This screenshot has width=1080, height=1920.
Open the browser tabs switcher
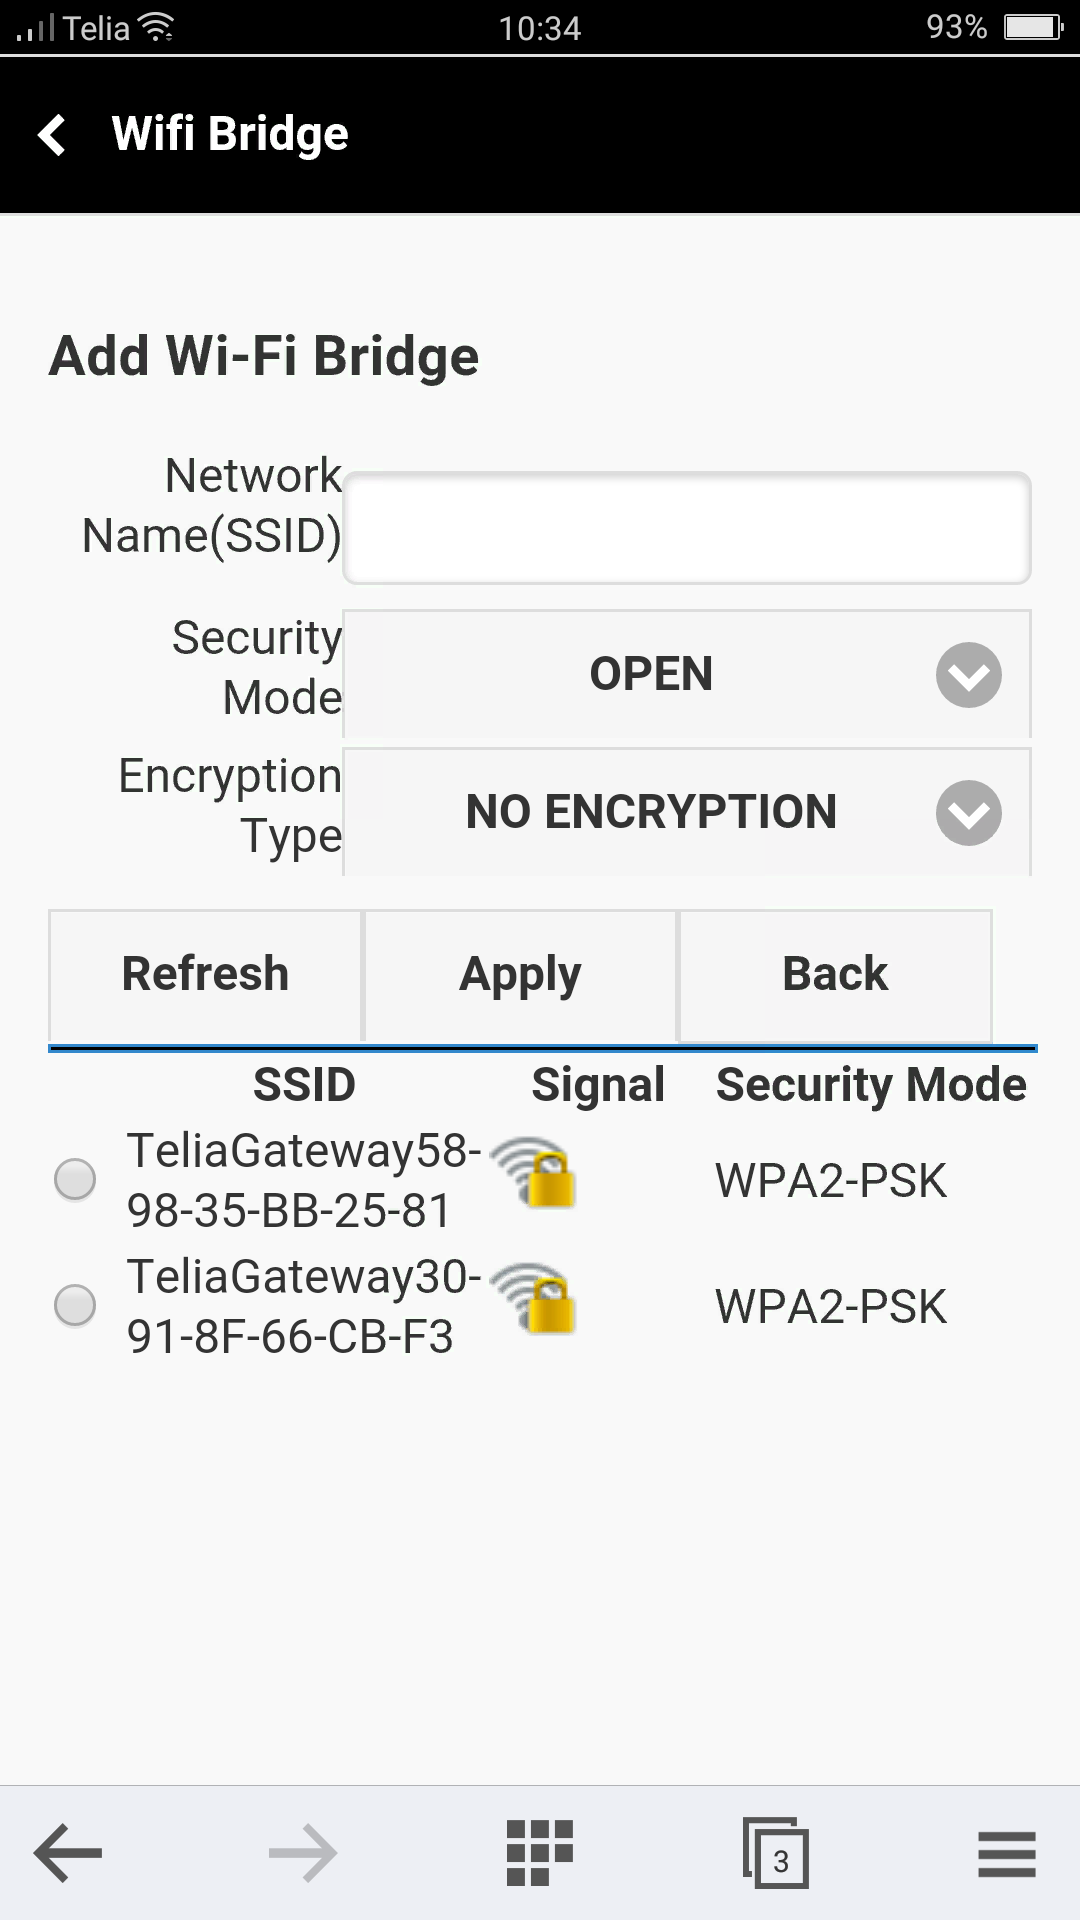point(775,1853)
